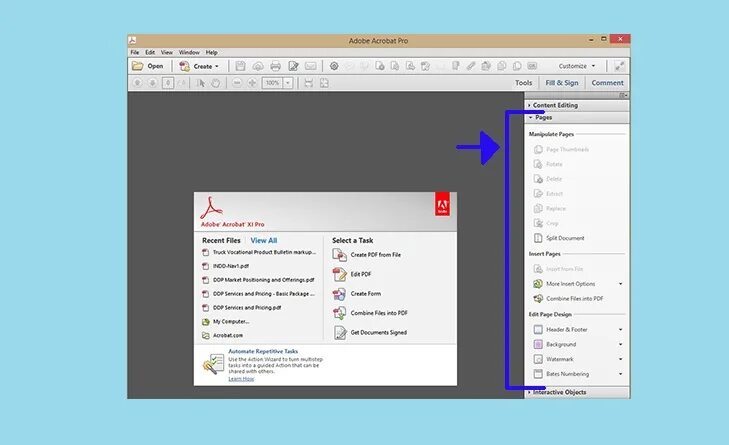Click Create PDF from File task
The height and width of the screenshot is (445, 729).
coord(367,255)
